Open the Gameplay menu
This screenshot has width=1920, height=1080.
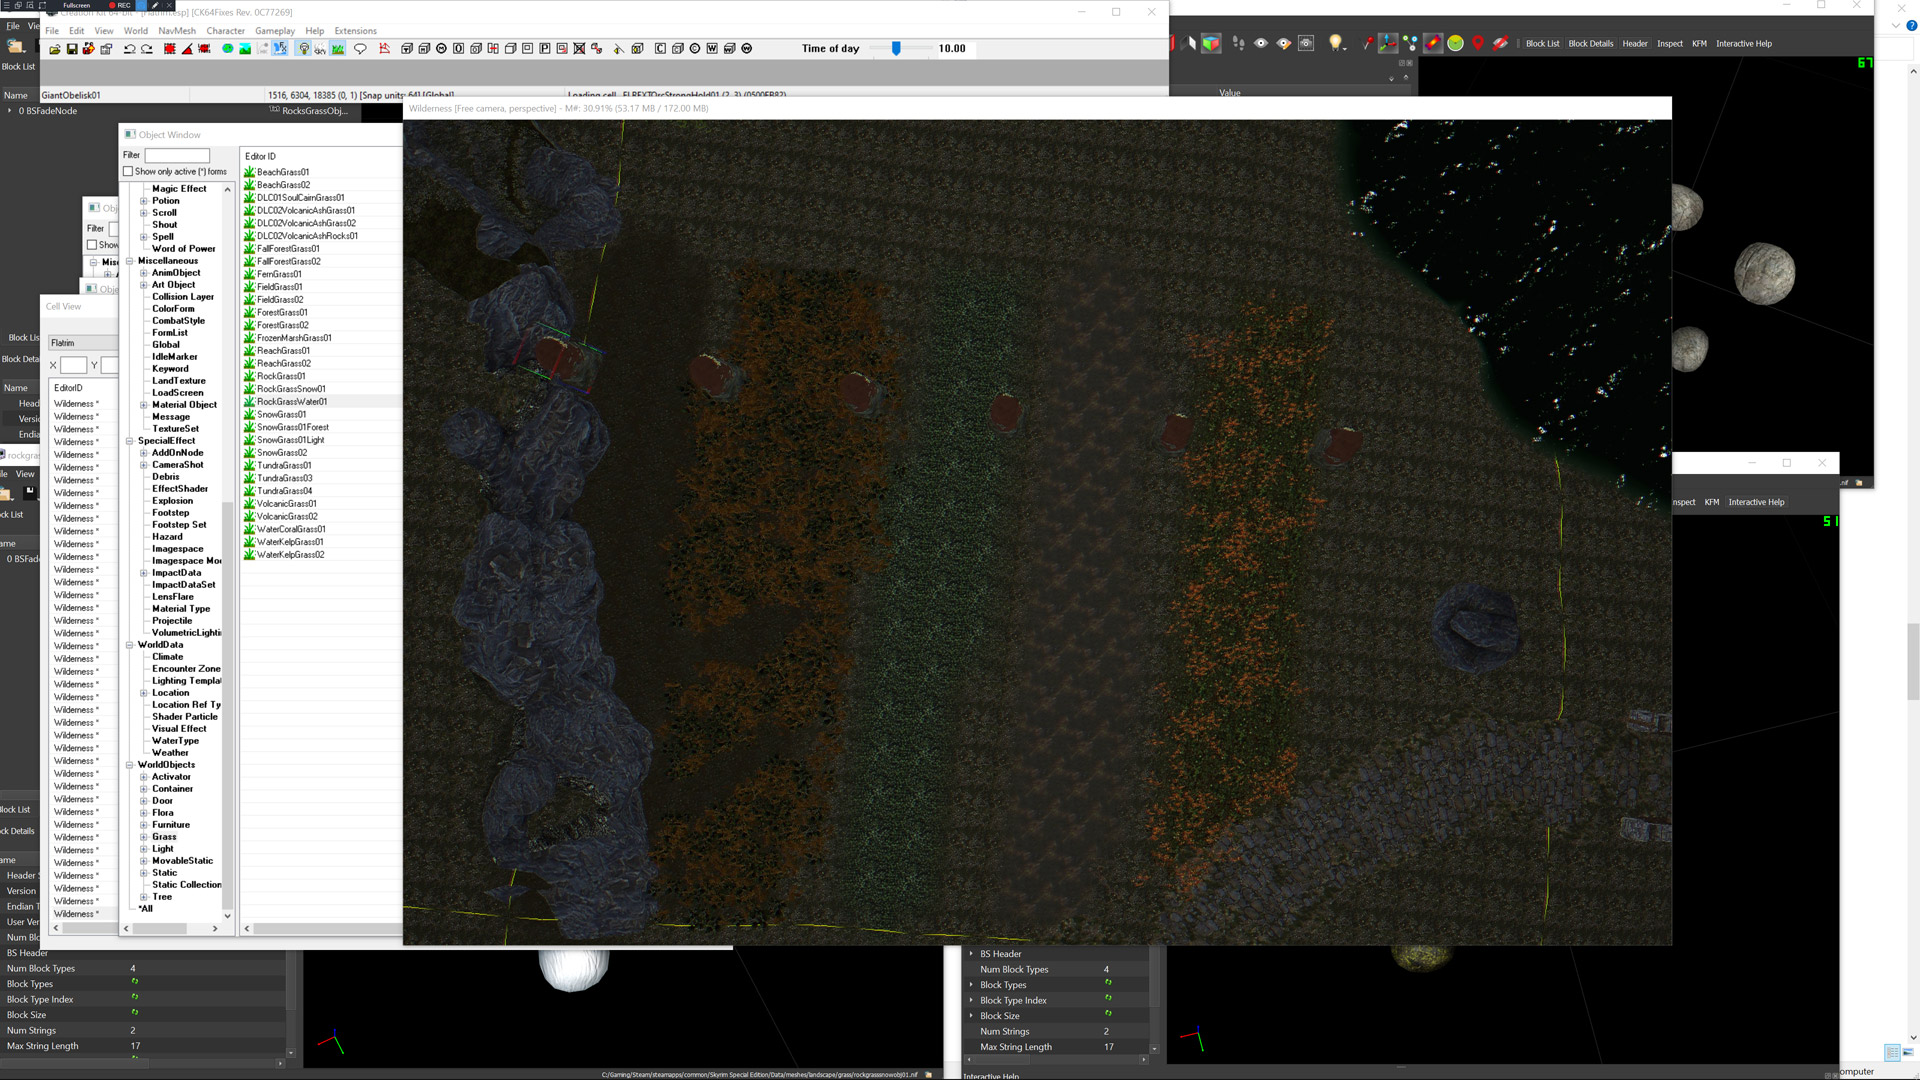click(274, 30)
